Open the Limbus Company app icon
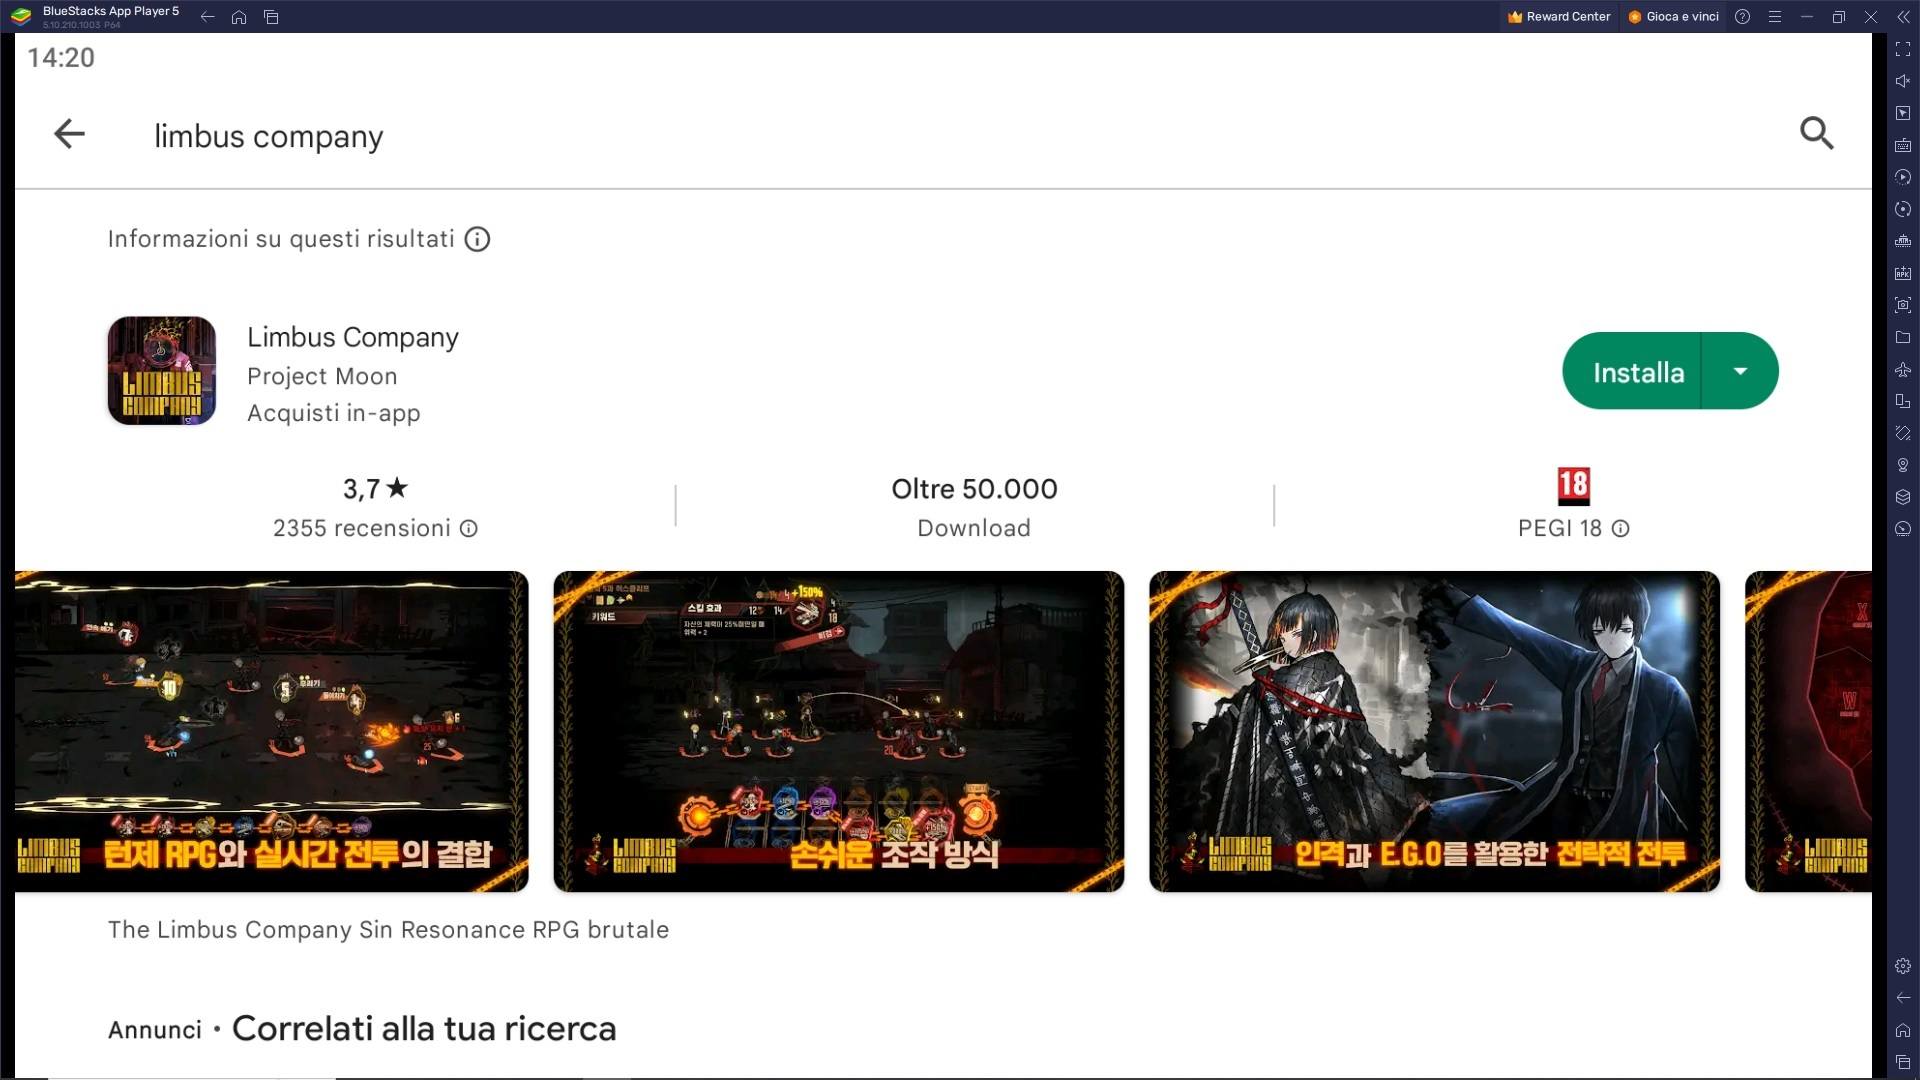Image resolution: width=1920 pixels, height=1080 pixels. point(162,371)
